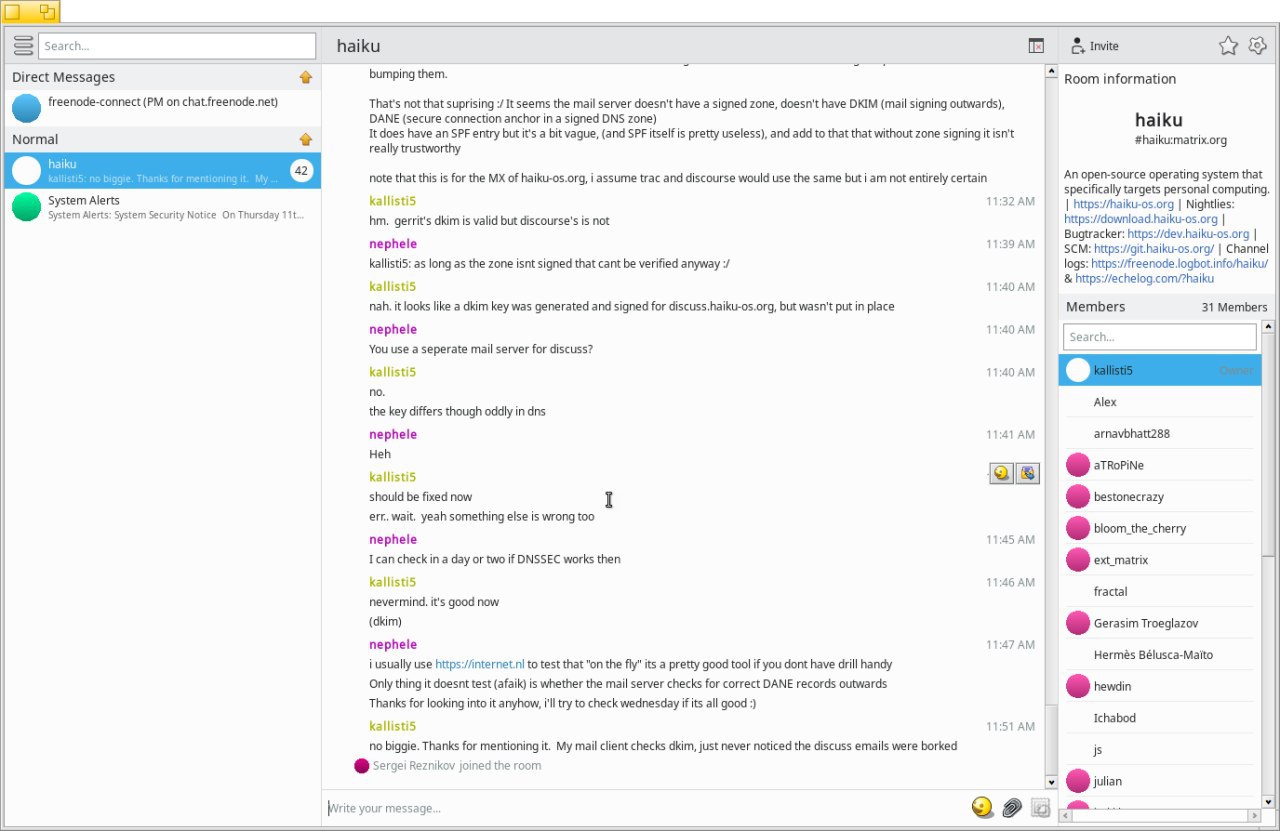This screenshot has width=1280, height=831.
Task: Click hewdin's pink avatar
Action: [x=1077, y=686]
